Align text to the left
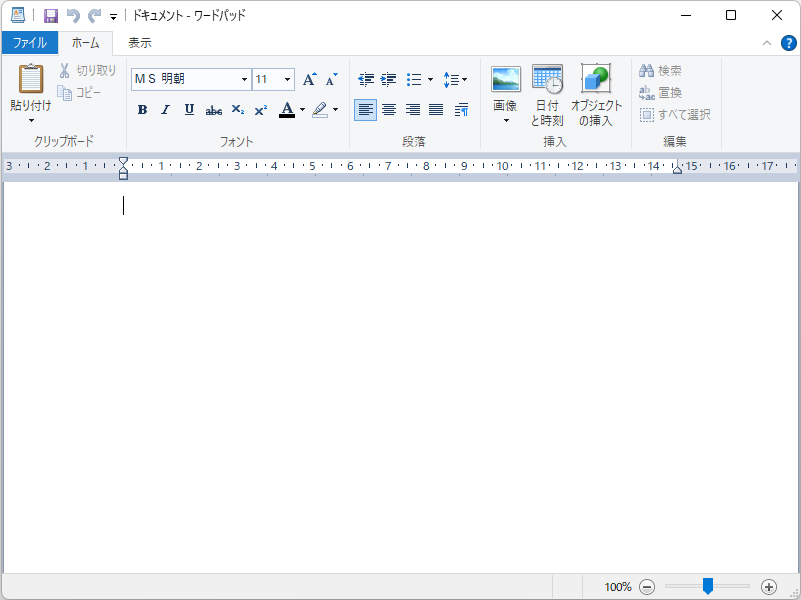The width and height of the screenshot is (801, 600). [x=365, y=109]
